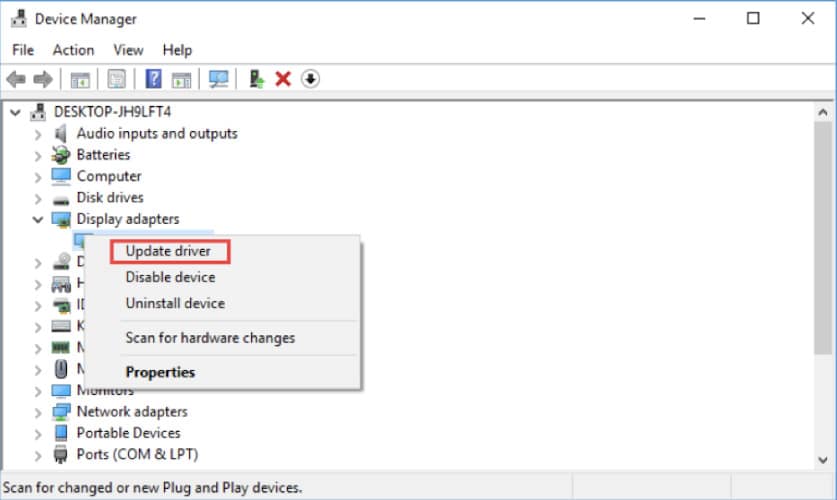Click the Action pane toolbar icon
This screenshot has width=837, height=500.
click(x=181, y=80)
